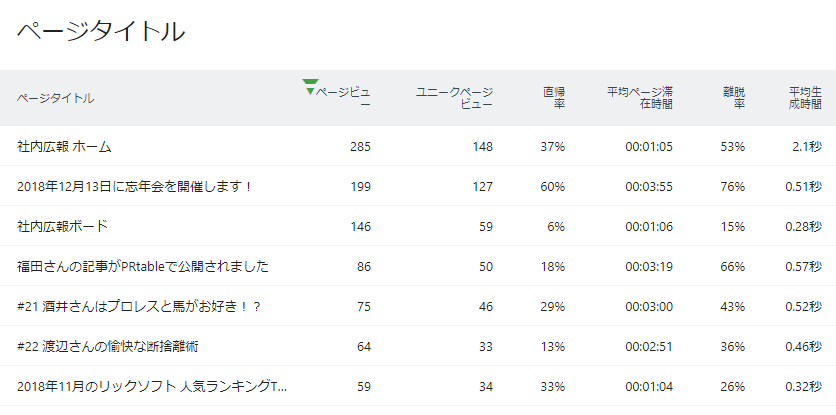
Task: Sort by ページビュー column header
Action: click(343, 98)
